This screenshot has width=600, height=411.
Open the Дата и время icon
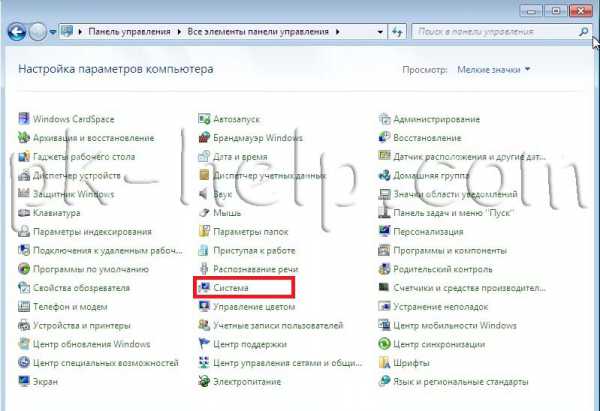pyautogui.click(x=204, y=156)
